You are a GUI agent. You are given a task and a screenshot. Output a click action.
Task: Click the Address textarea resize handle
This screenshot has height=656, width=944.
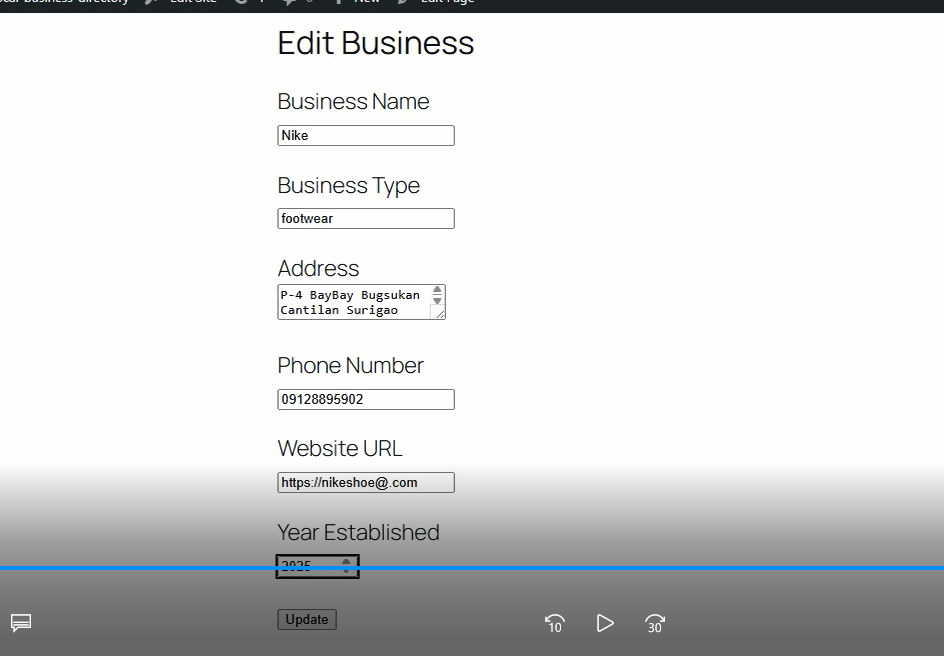pos(438,313)
